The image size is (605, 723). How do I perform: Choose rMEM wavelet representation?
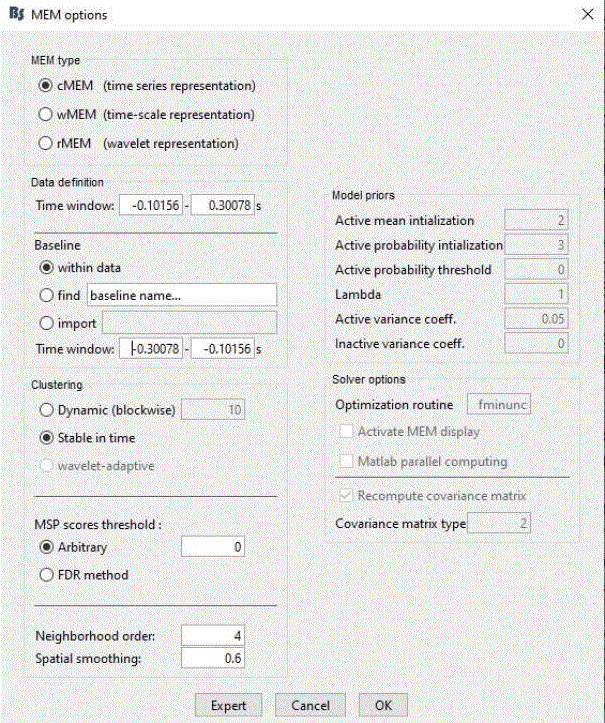pyautogui.click(x=46, y=143)
